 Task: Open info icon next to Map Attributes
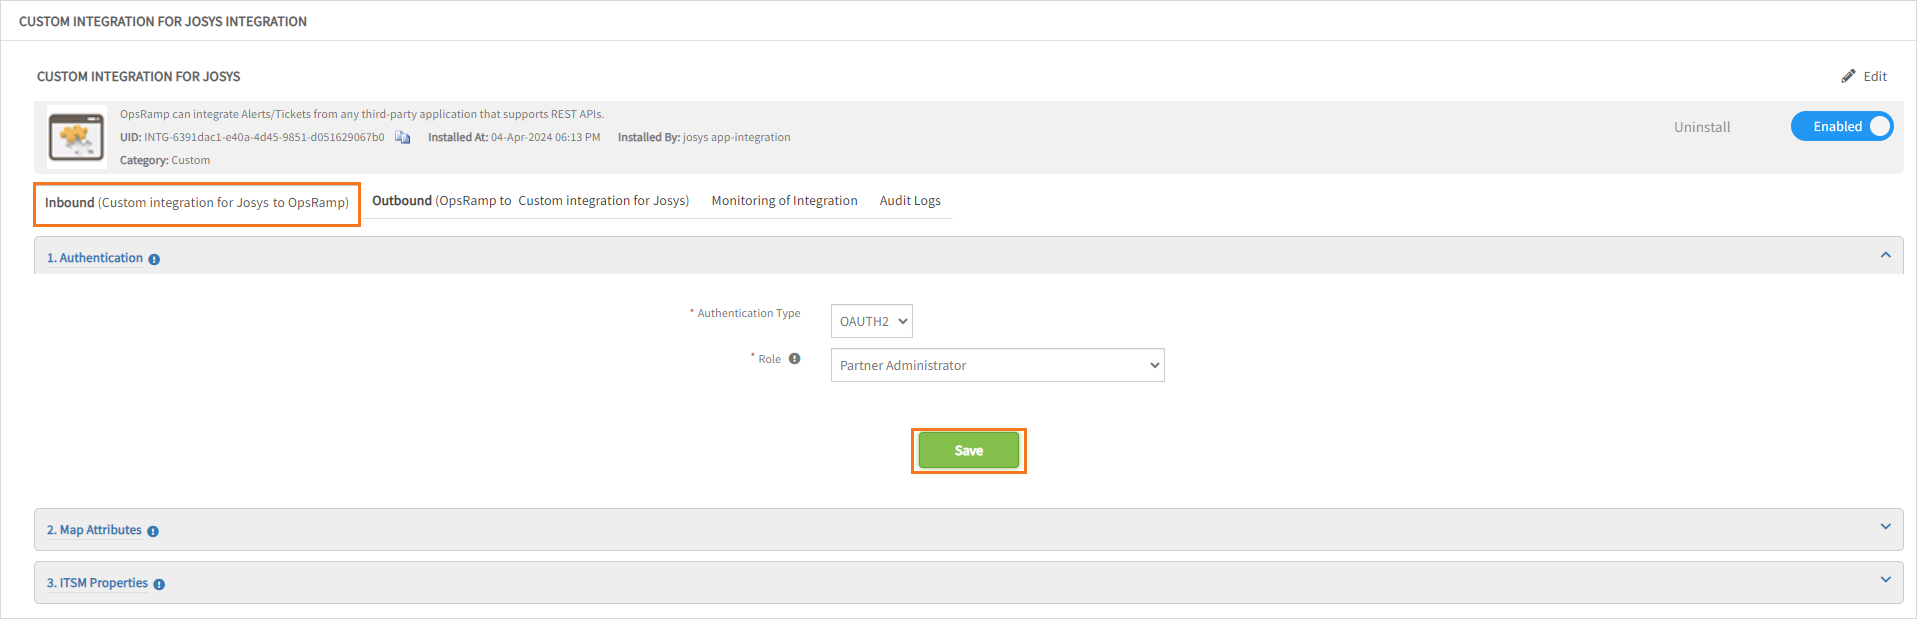pos(153,531)
